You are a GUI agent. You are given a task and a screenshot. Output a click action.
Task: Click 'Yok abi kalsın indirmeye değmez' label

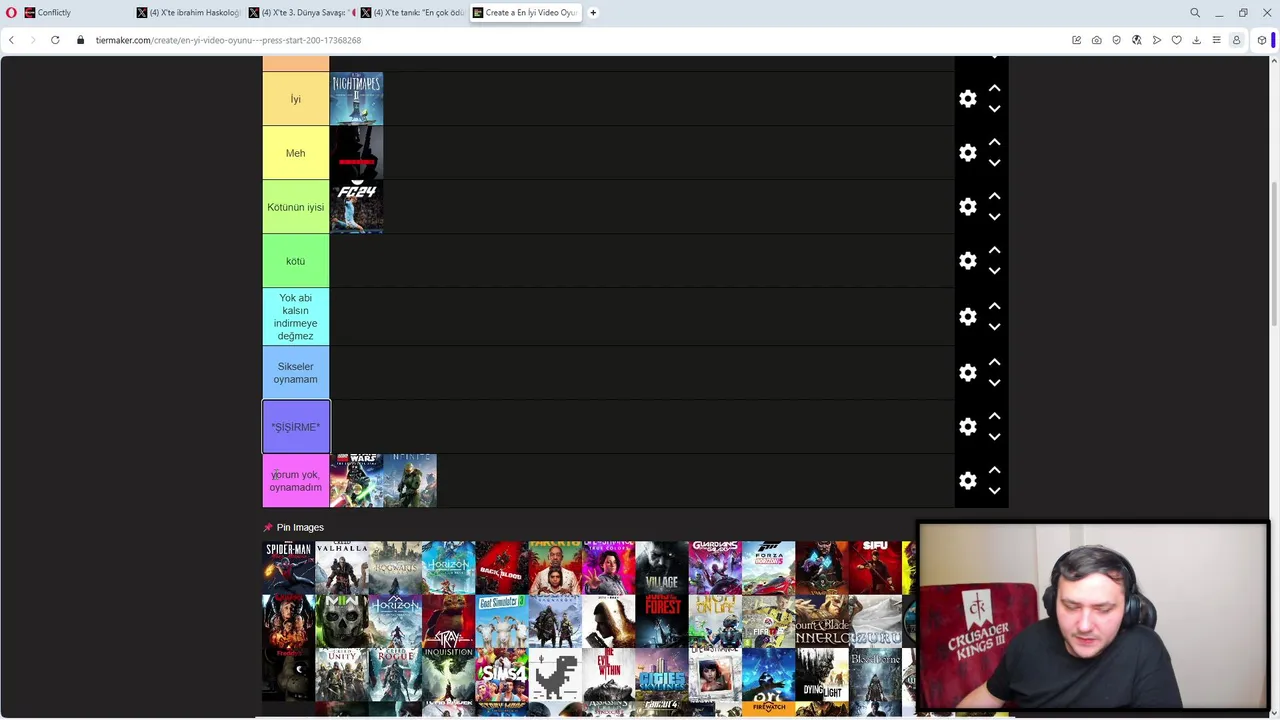coord(296,317)
